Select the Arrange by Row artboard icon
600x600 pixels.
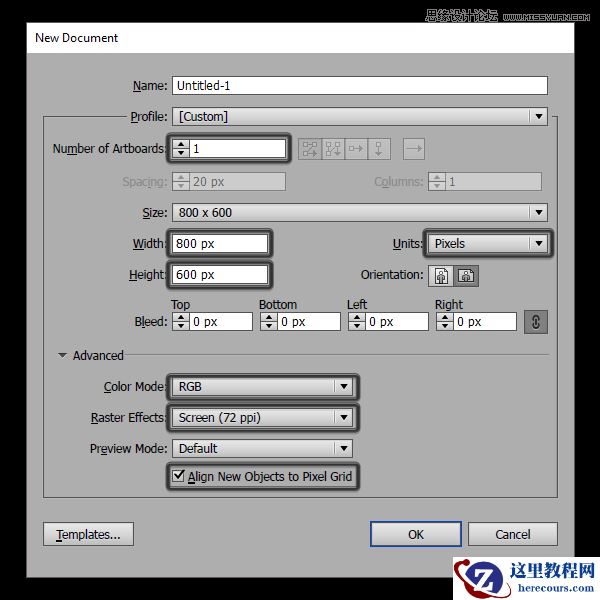356,149
